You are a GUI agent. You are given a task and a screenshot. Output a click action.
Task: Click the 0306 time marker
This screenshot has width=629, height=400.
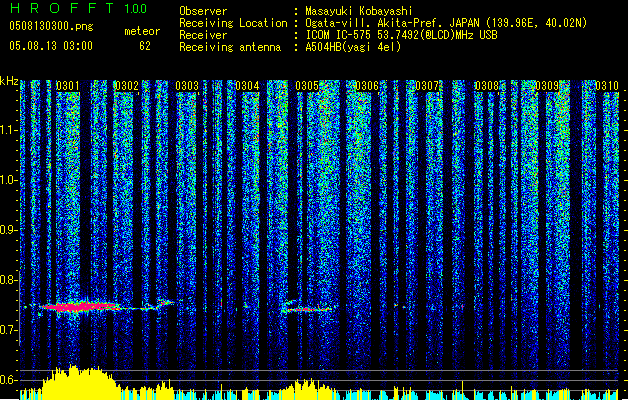click(367, 86)
